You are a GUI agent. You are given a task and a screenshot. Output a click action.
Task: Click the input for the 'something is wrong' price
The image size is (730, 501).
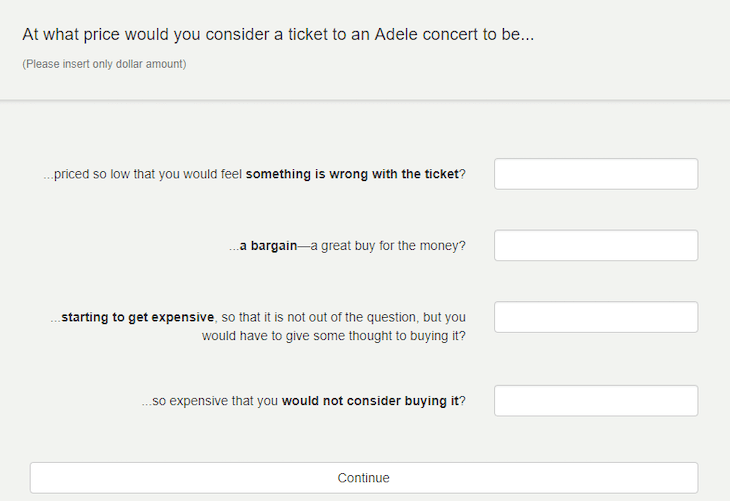tap(596, 174)
